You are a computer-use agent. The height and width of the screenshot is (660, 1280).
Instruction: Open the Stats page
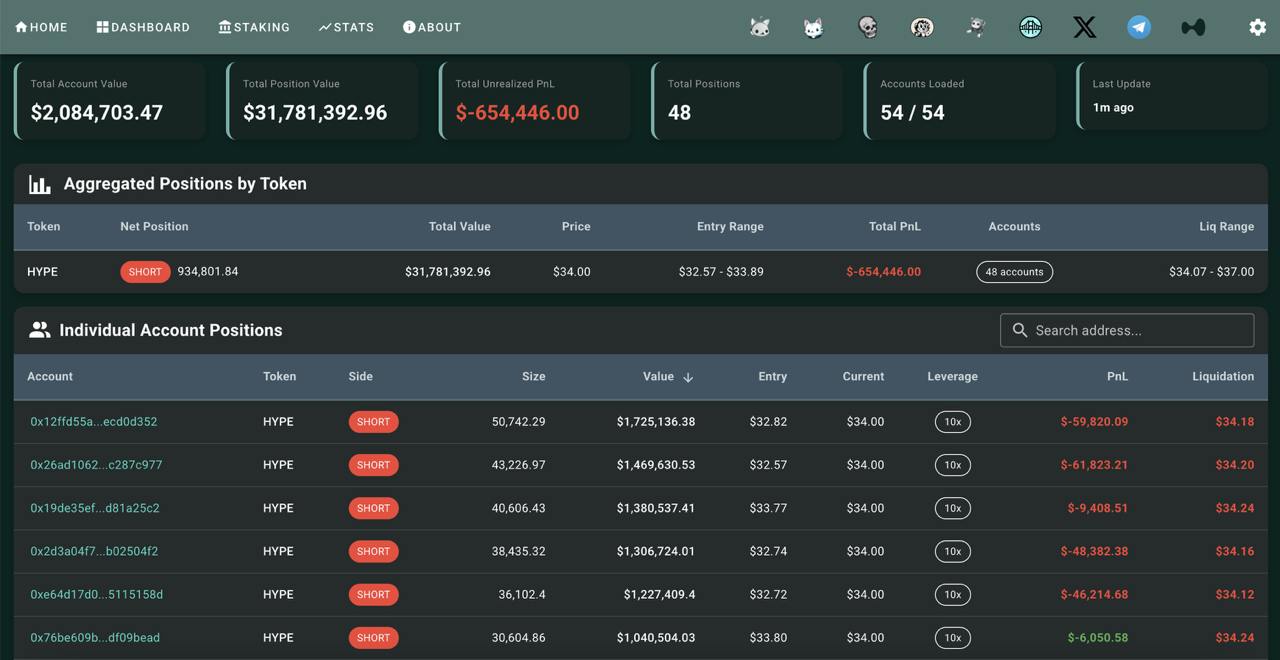point(346,27)
